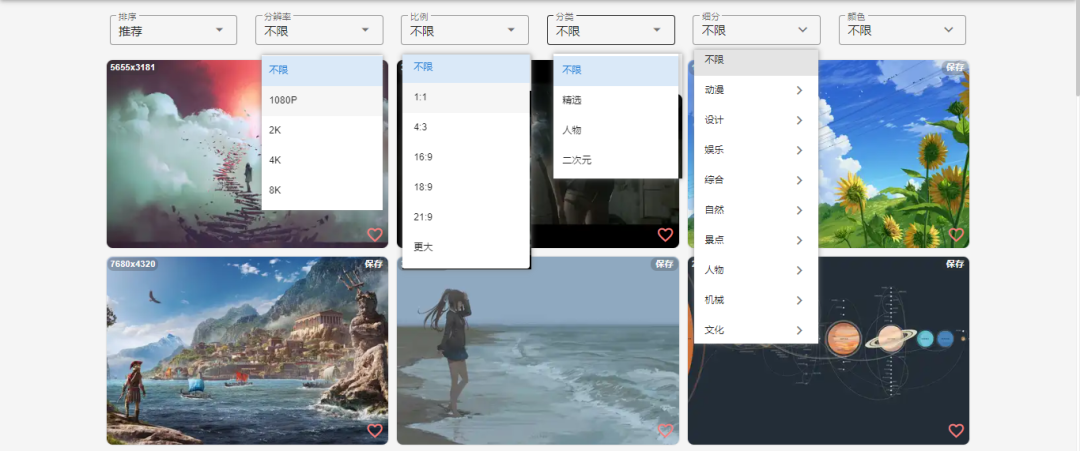Click 保存 on the solar system wallpaper

pyautogui.click(x=954, y=264)
